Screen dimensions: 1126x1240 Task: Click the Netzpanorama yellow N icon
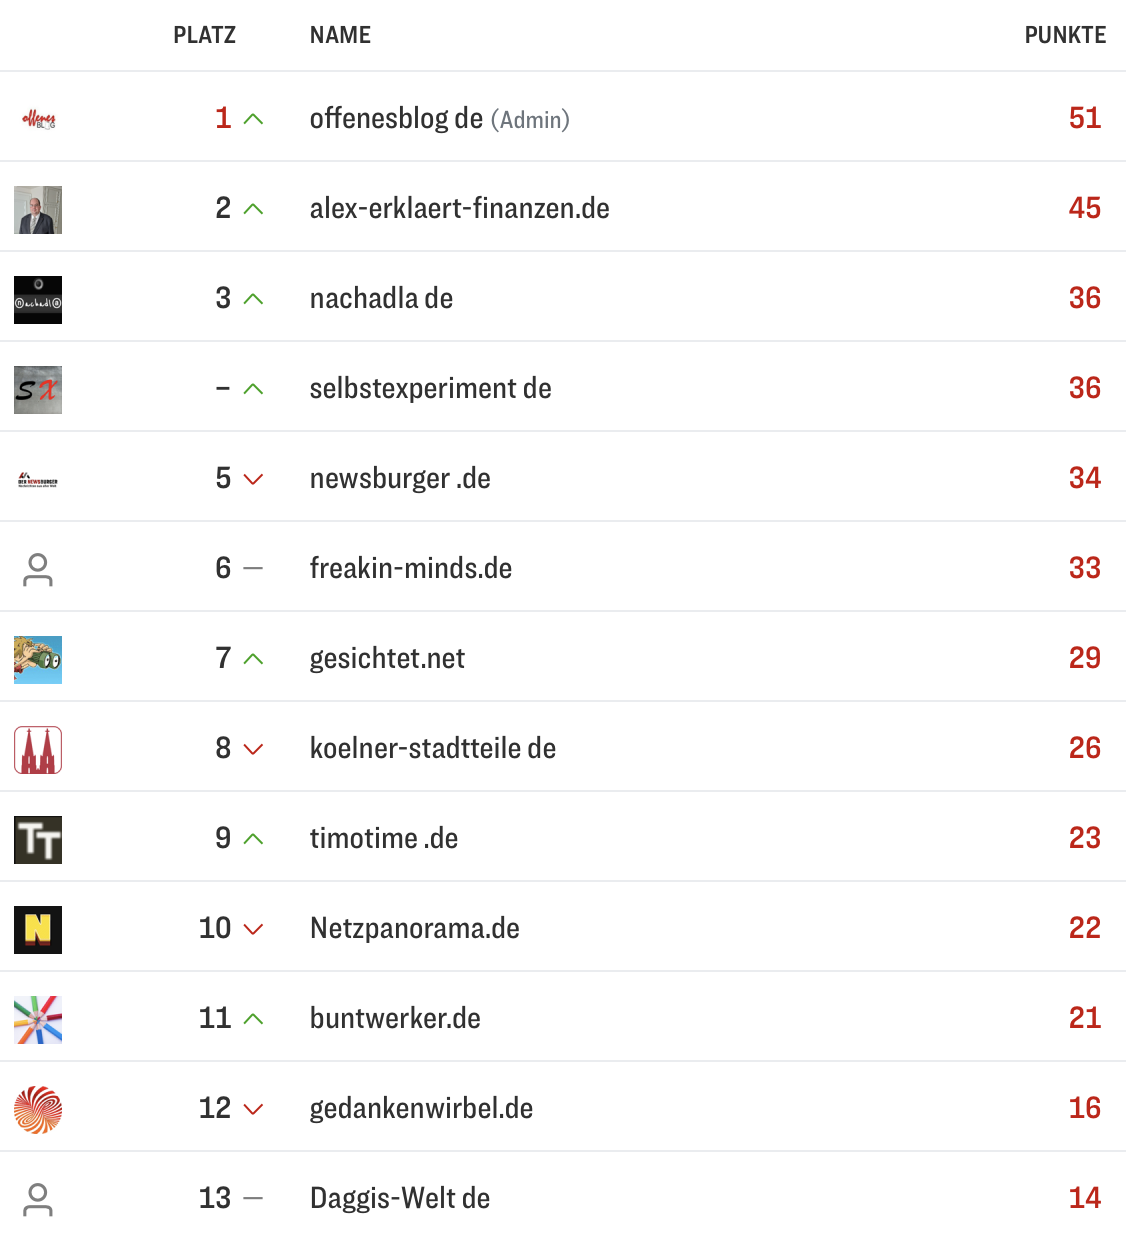tap(38, 930)
